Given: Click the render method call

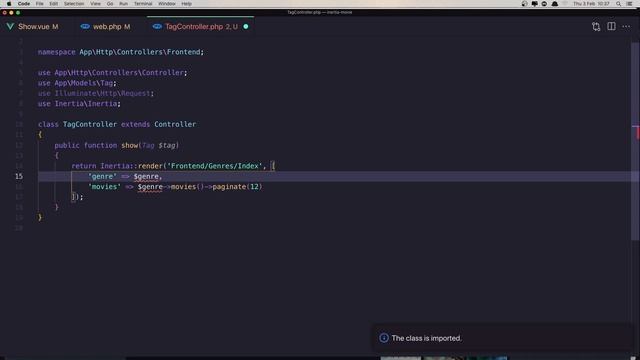Looking at the screenshot, I should tap(150, 166).
